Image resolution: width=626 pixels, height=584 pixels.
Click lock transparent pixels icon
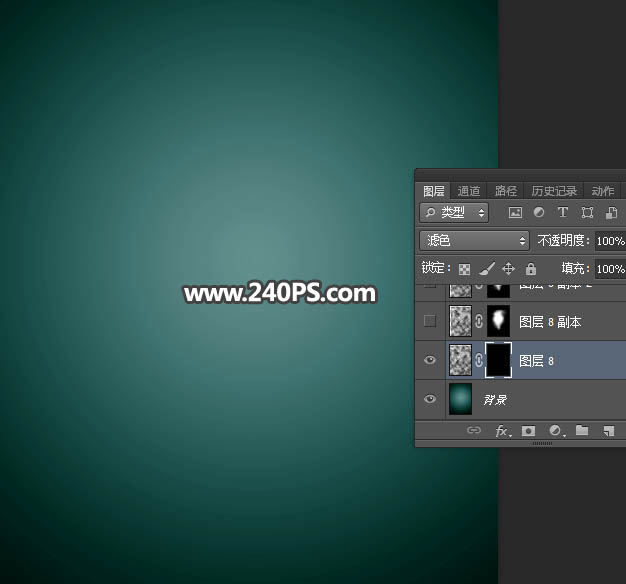pyautogui.click(x=465, y=269)
